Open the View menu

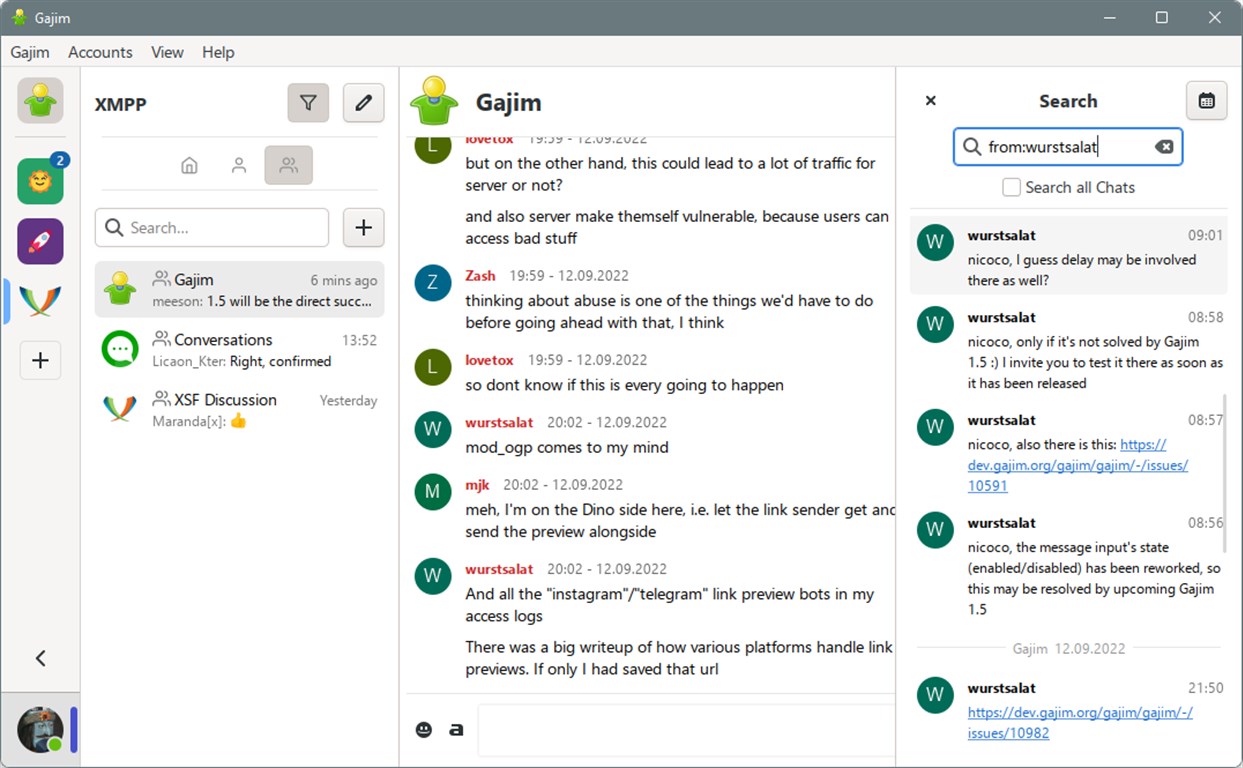[167, 52]
